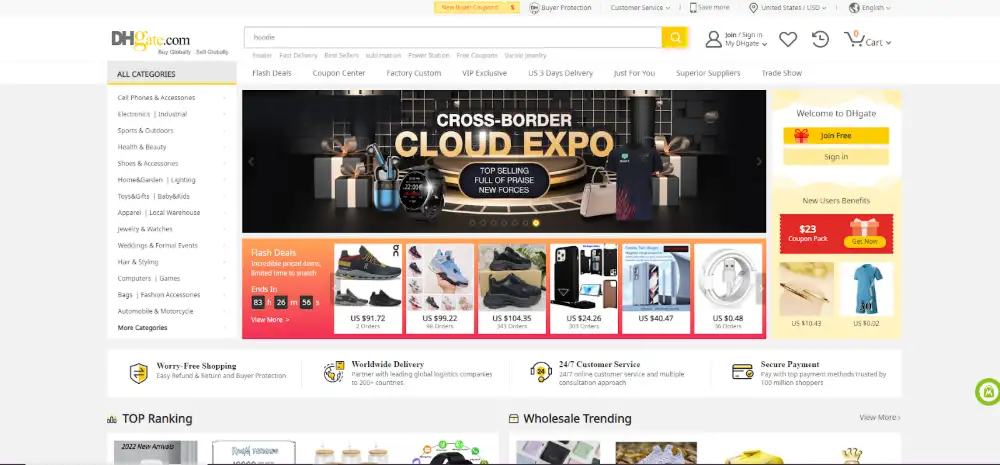Click the Fast Delivery search suggestion
Screen dimensions: 1000x465
pos(298,55)
